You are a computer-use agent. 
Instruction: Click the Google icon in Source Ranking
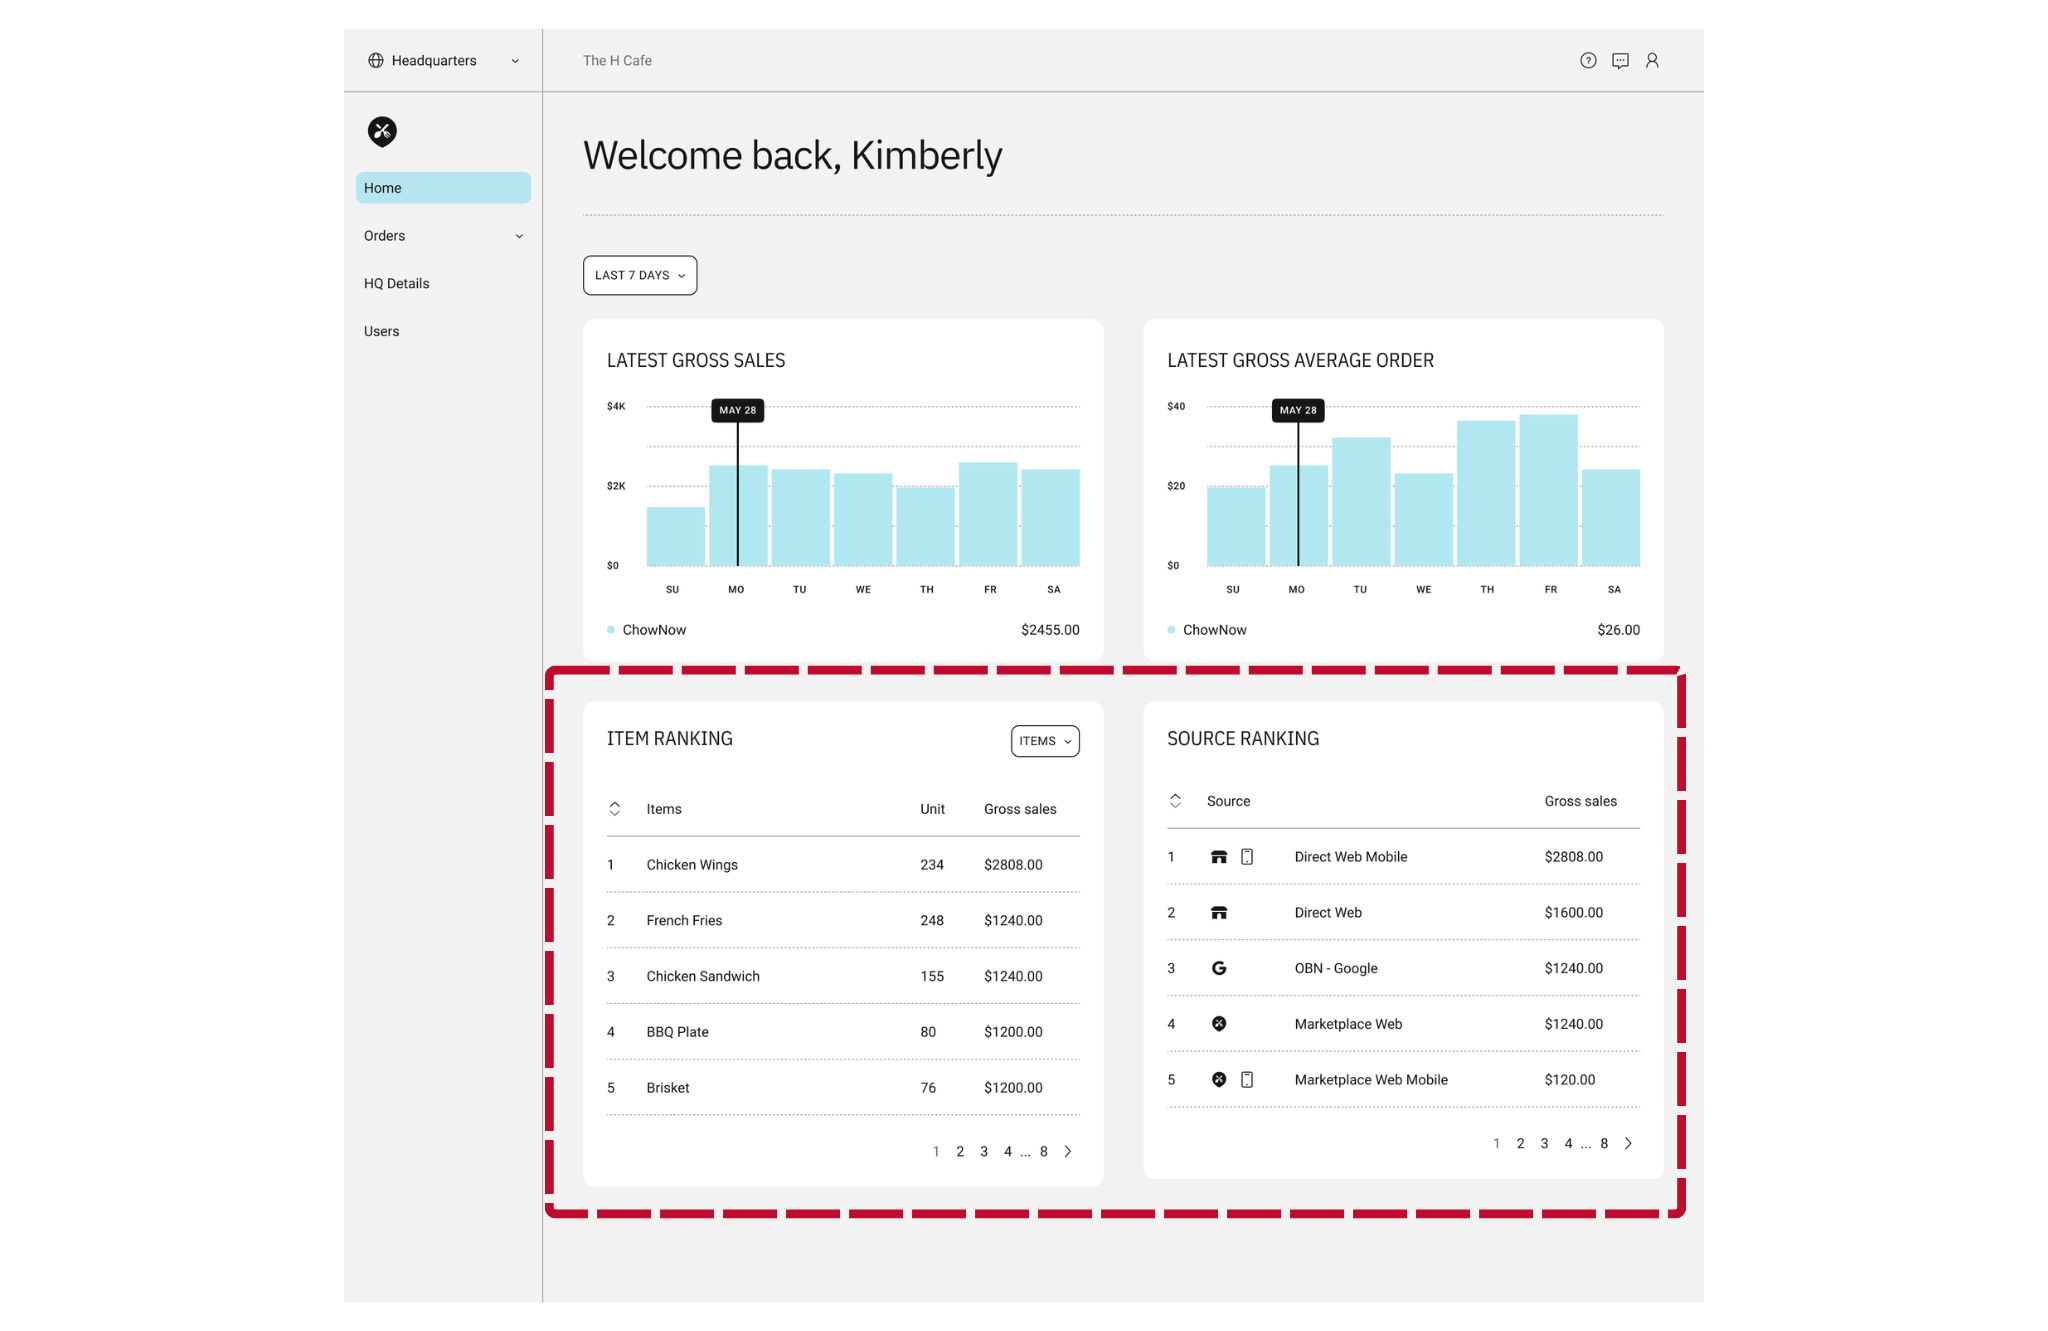pos(1219,968)
